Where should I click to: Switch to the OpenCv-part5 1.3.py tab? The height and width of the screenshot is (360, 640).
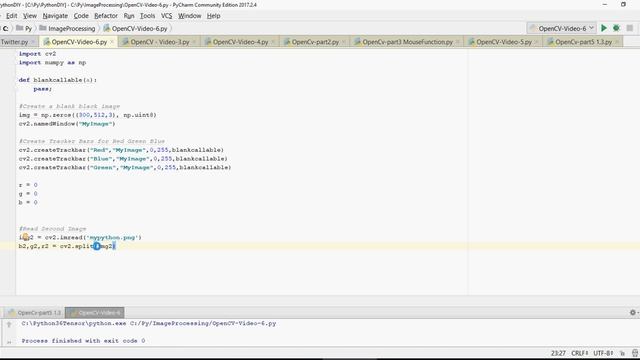click(x=583, y=42)
